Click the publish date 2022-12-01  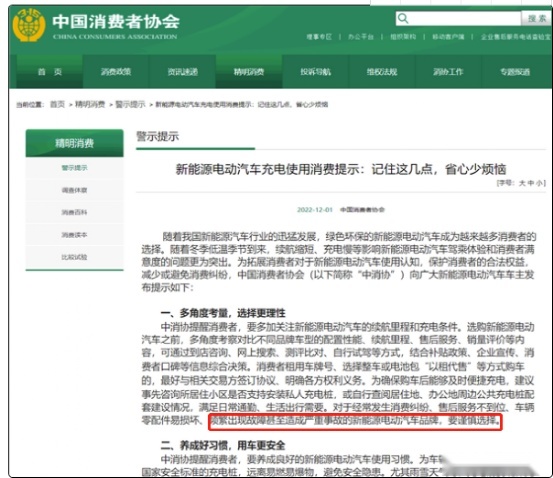315,210
